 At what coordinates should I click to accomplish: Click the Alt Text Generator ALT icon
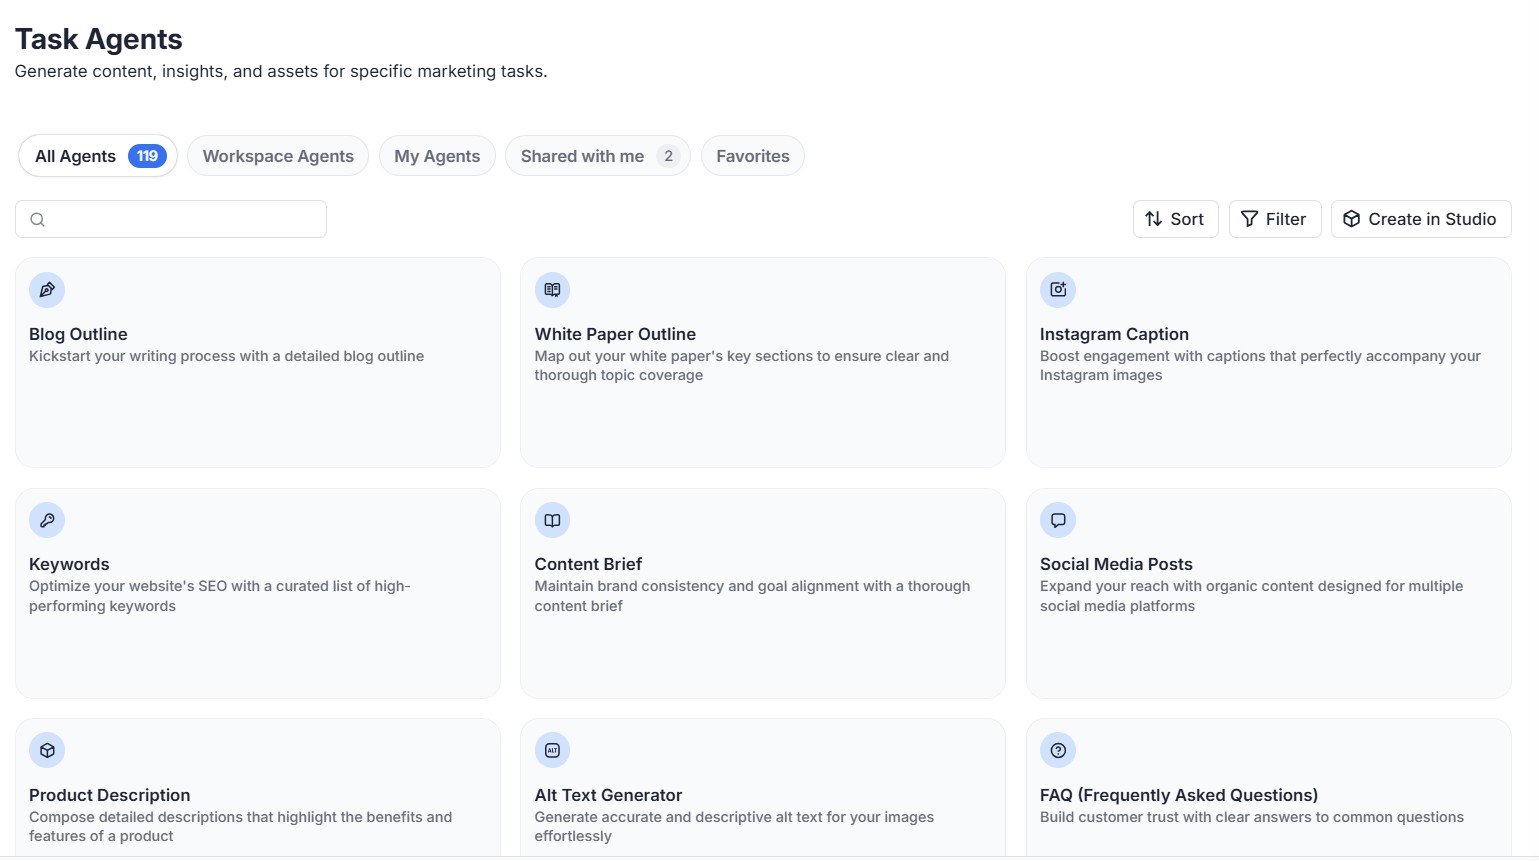pyautogui.click(x=552, y=750)
